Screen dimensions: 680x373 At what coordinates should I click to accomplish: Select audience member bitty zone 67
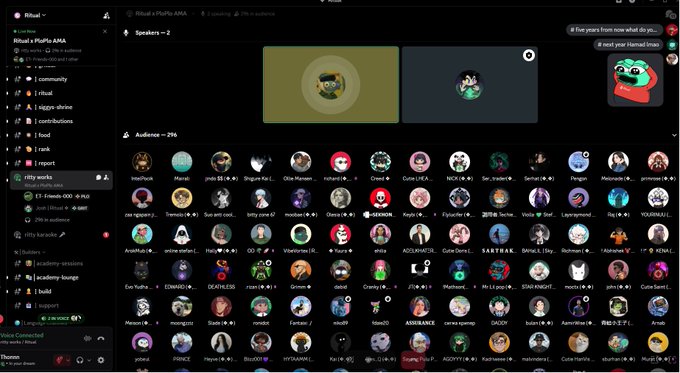tap(261, 203)
